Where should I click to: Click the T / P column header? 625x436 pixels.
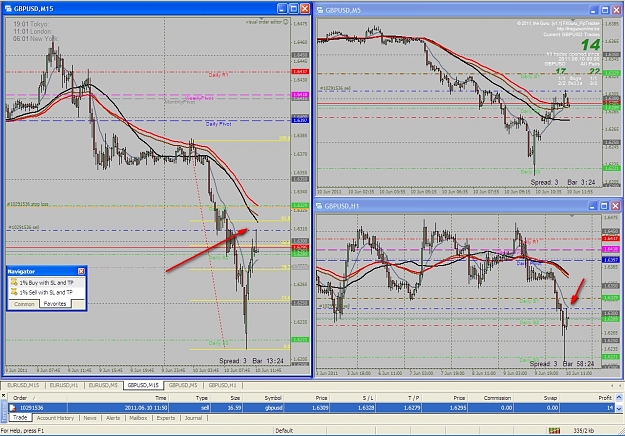coord(399,398)
